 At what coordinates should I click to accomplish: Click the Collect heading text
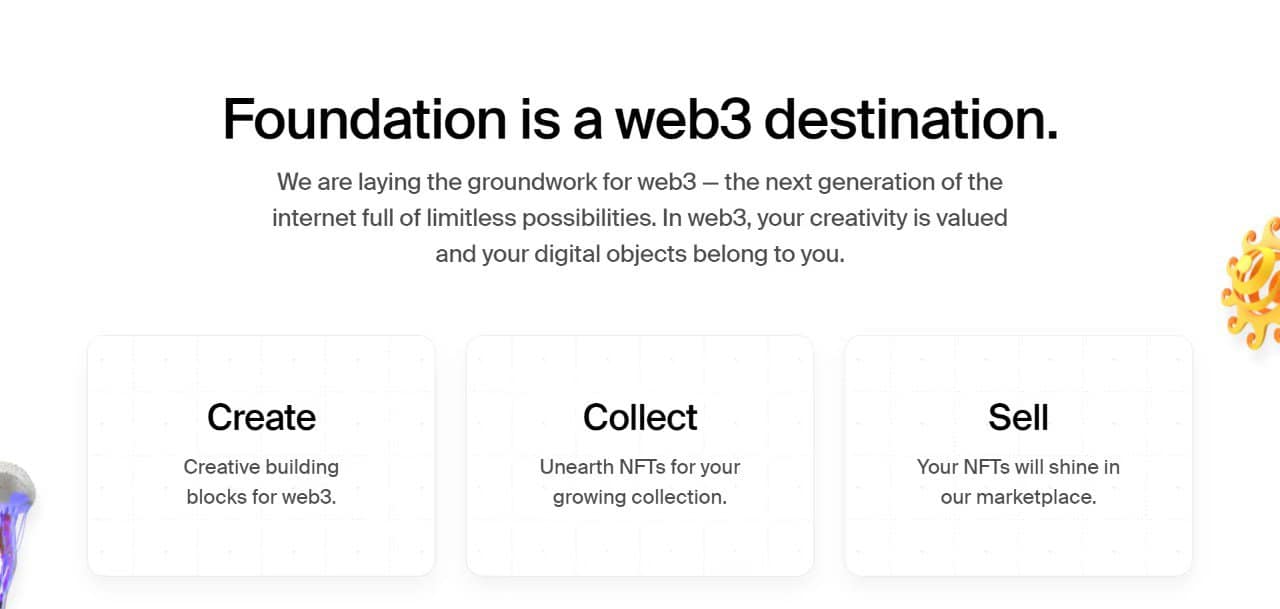(x=640, y=417)
